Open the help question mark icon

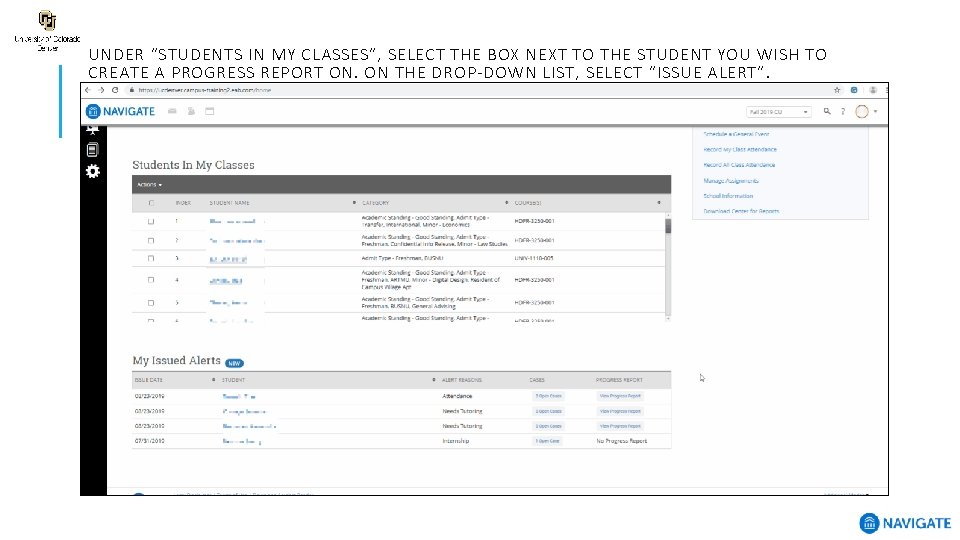click(x=843, y=111)
